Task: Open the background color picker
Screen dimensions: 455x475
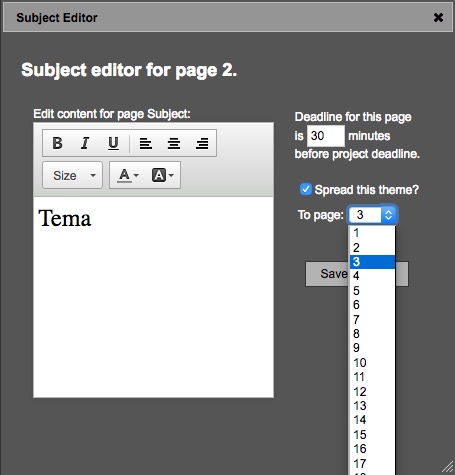Action: click(x=163, y=175)
